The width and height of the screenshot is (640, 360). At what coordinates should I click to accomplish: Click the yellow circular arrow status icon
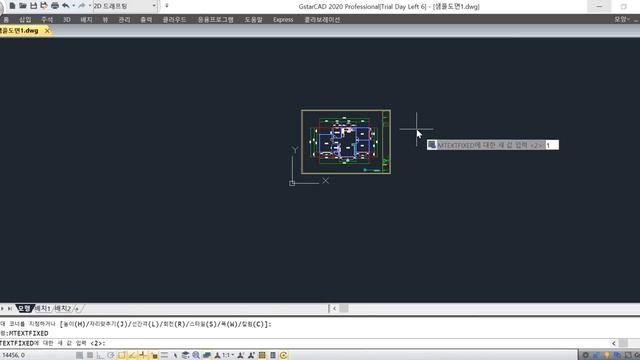click(x=284, y=355)
